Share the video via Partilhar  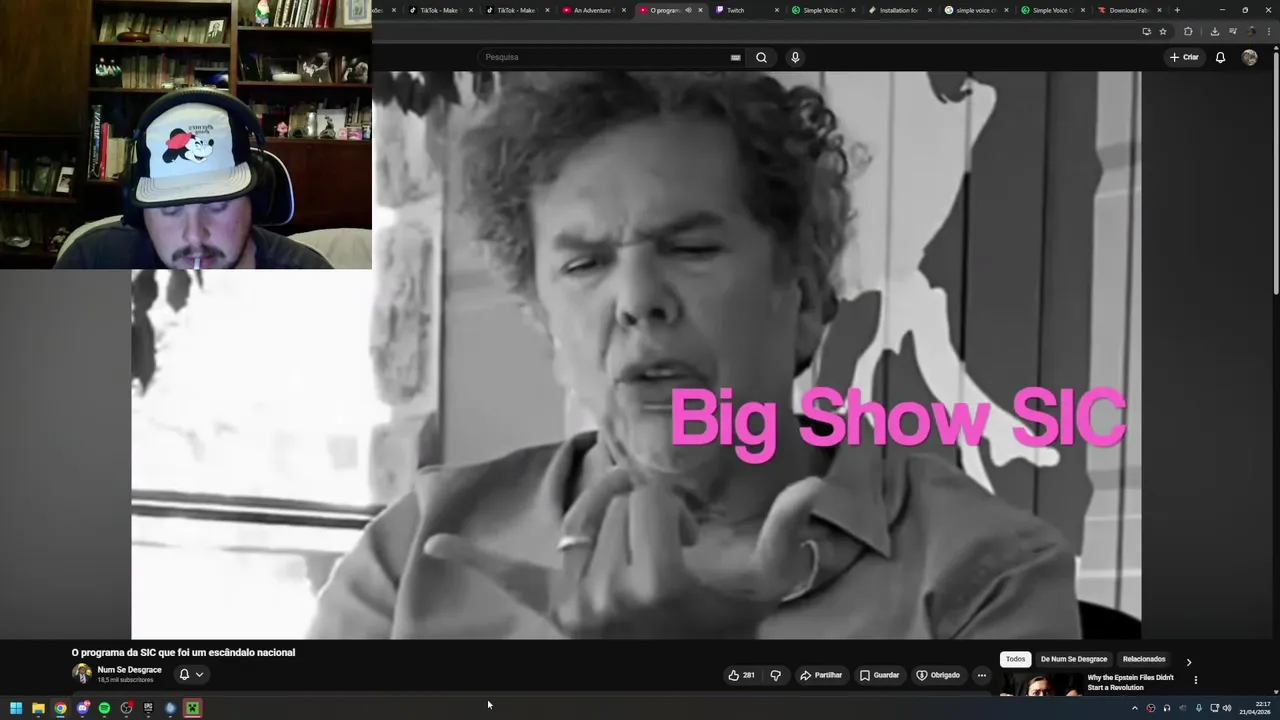pos(821,675)
